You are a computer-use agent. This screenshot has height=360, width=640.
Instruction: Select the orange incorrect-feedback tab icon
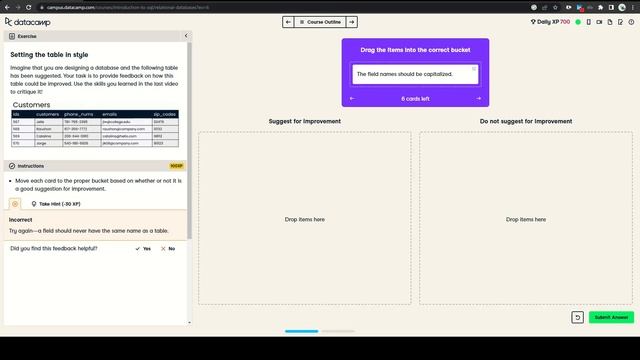tap(15, 204)
